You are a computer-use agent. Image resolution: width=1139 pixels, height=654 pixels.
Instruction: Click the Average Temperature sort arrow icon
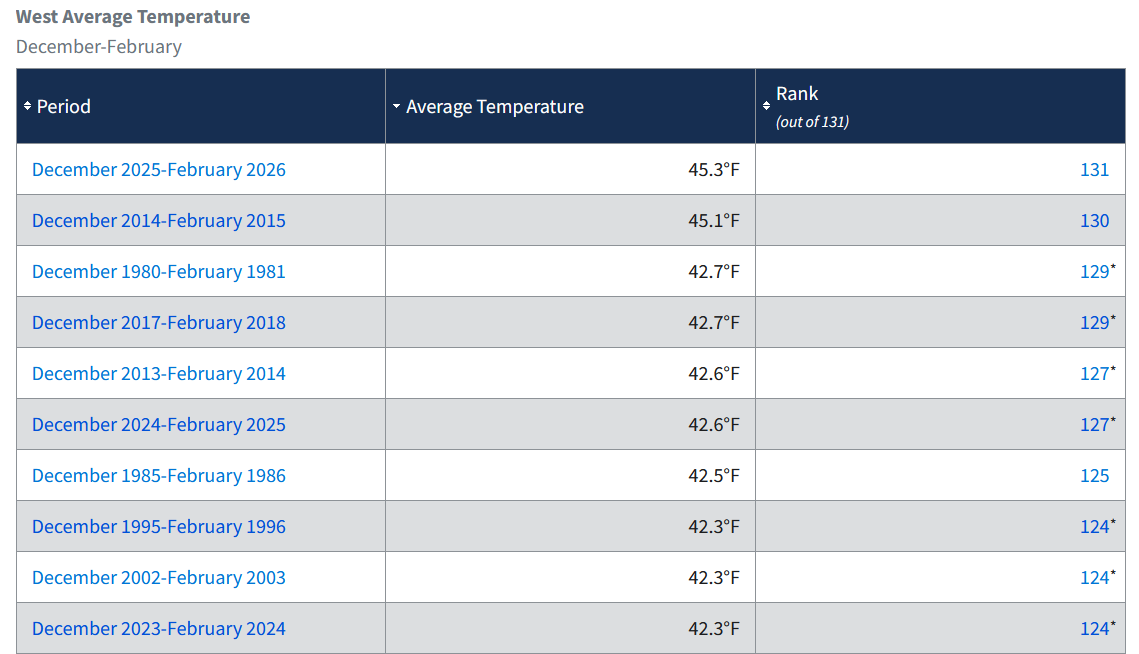point(397,106)
